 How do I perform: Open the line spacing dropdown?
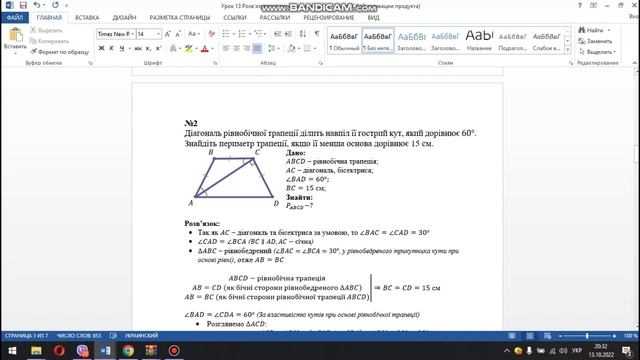(x=273, y=49)
